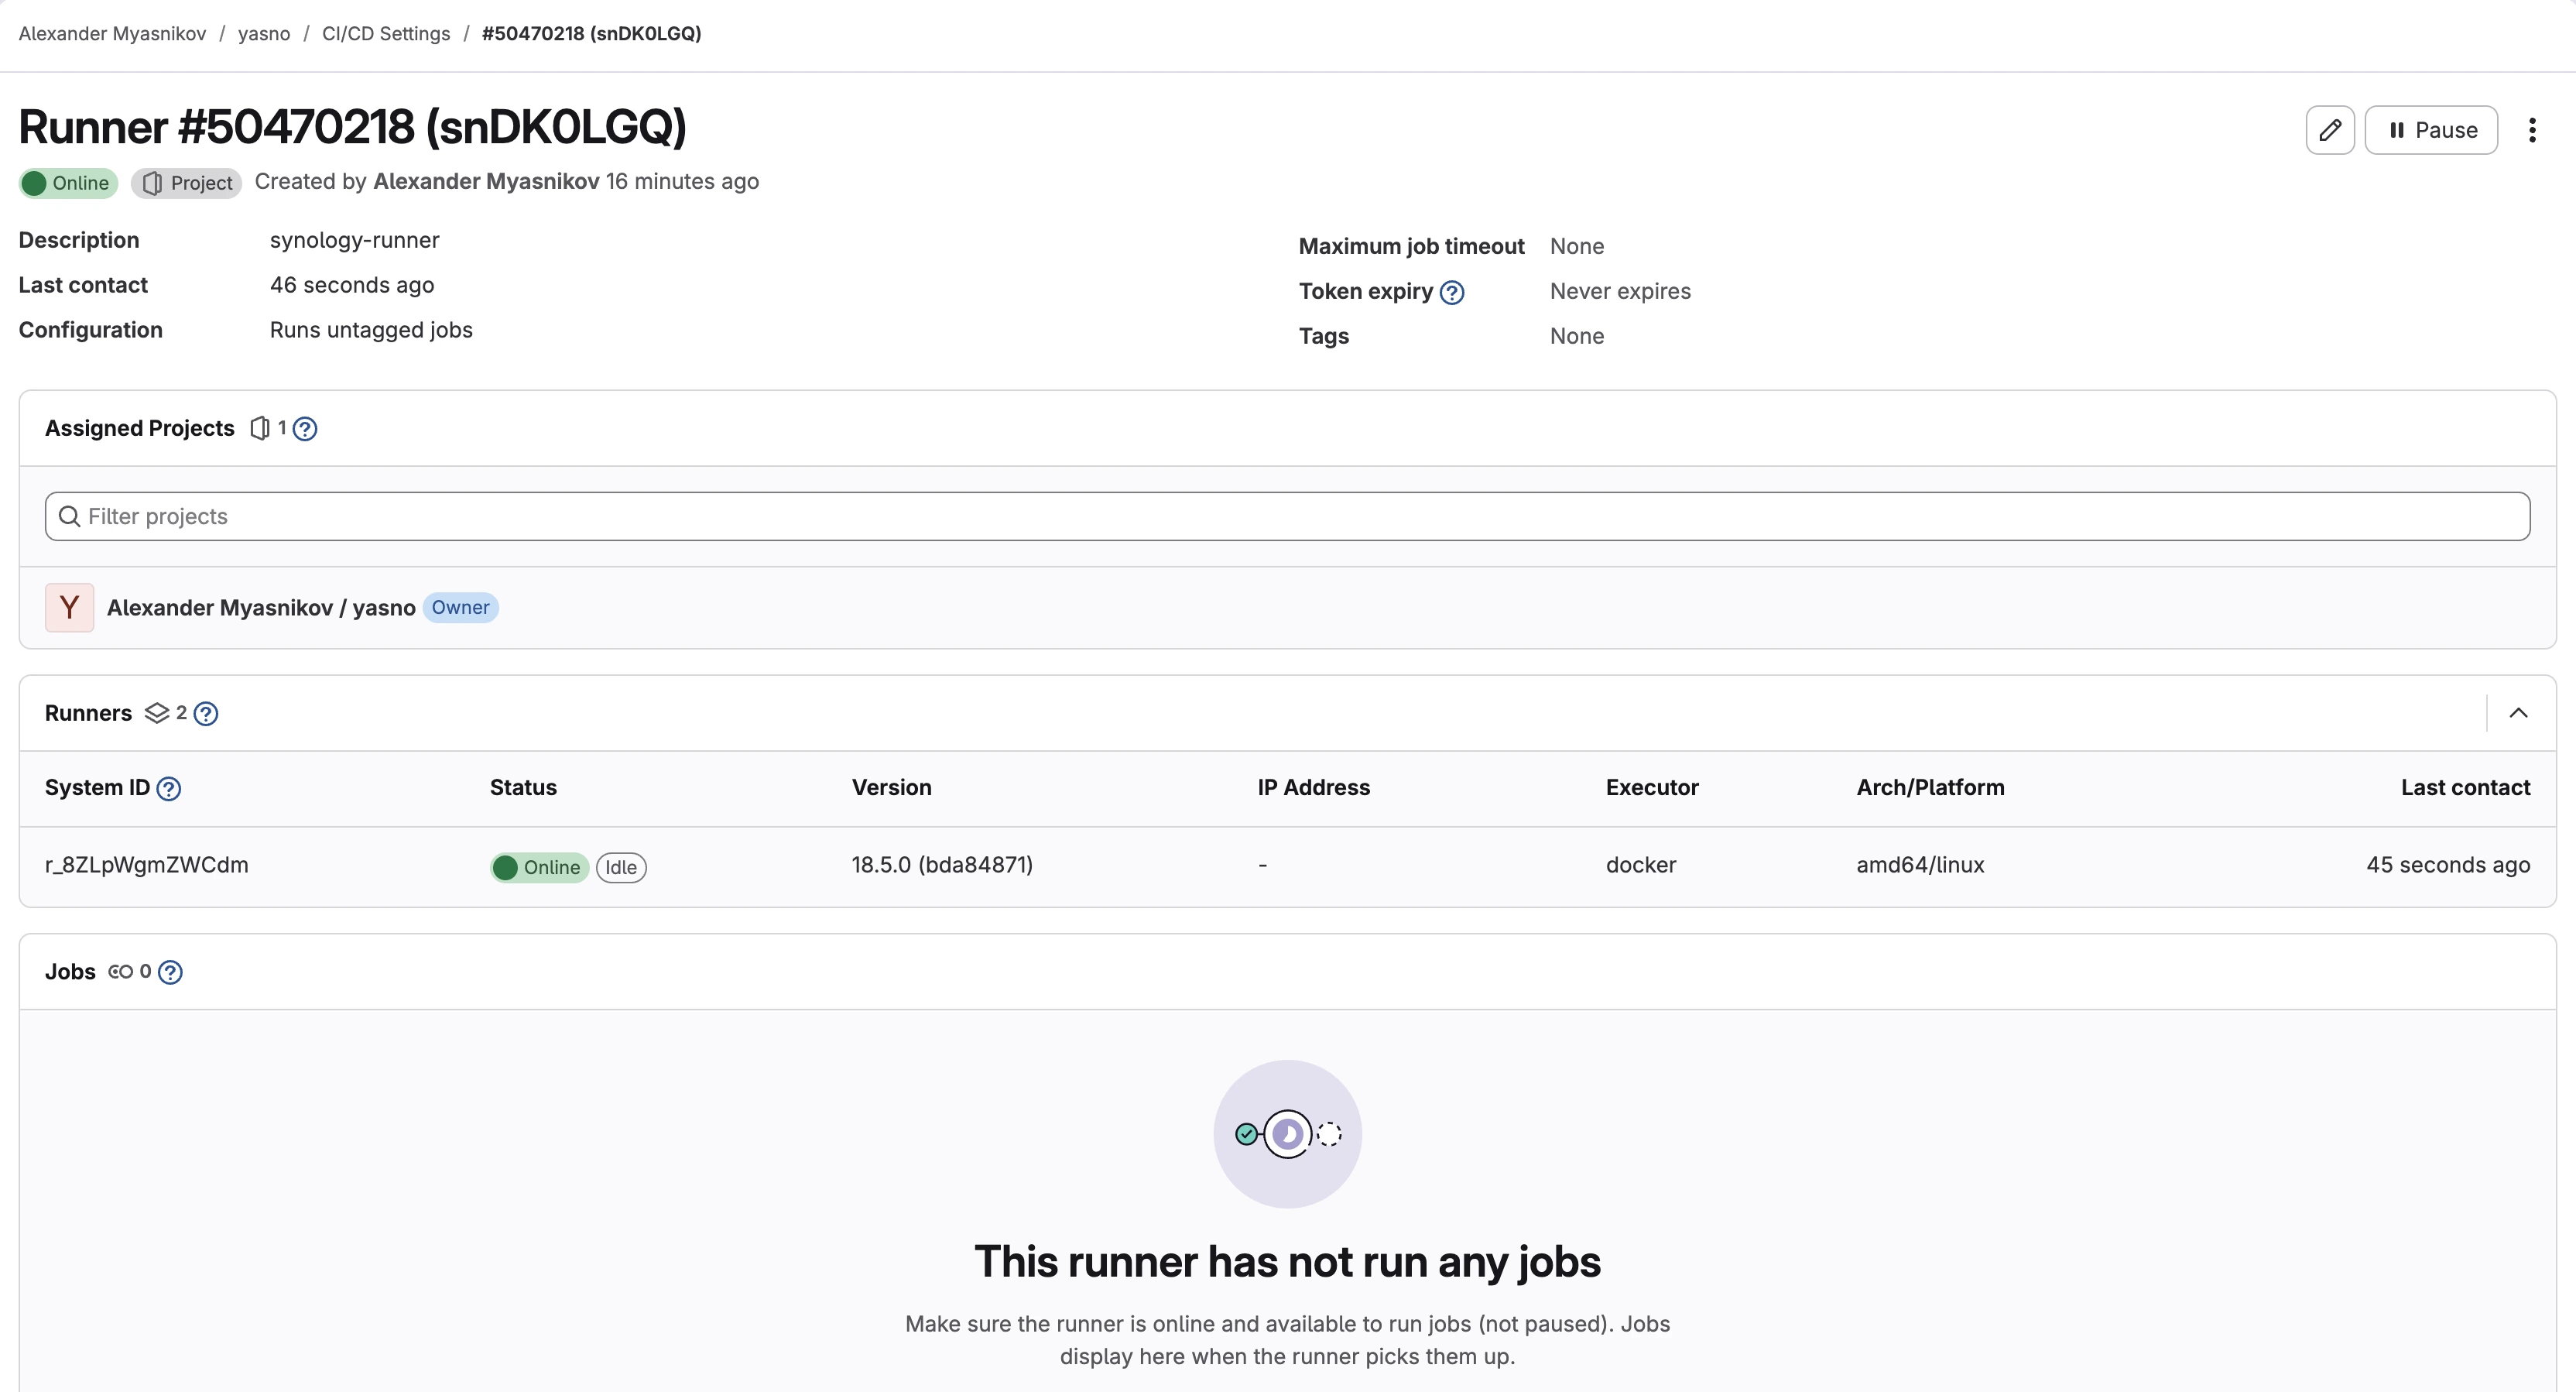2576x1392 pixels.
Task: Click Runners section help icon
Action: click(206, 714)
